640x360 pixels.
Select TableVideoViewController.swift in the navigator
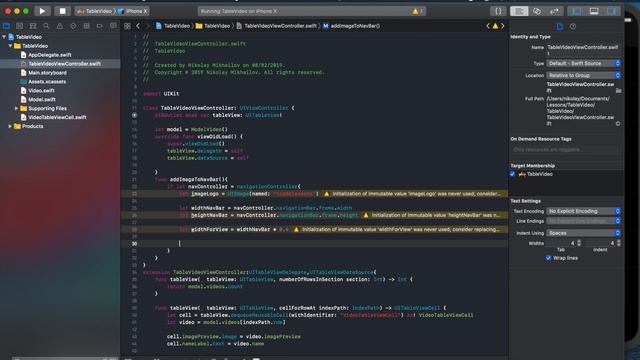tap(60, 64)
